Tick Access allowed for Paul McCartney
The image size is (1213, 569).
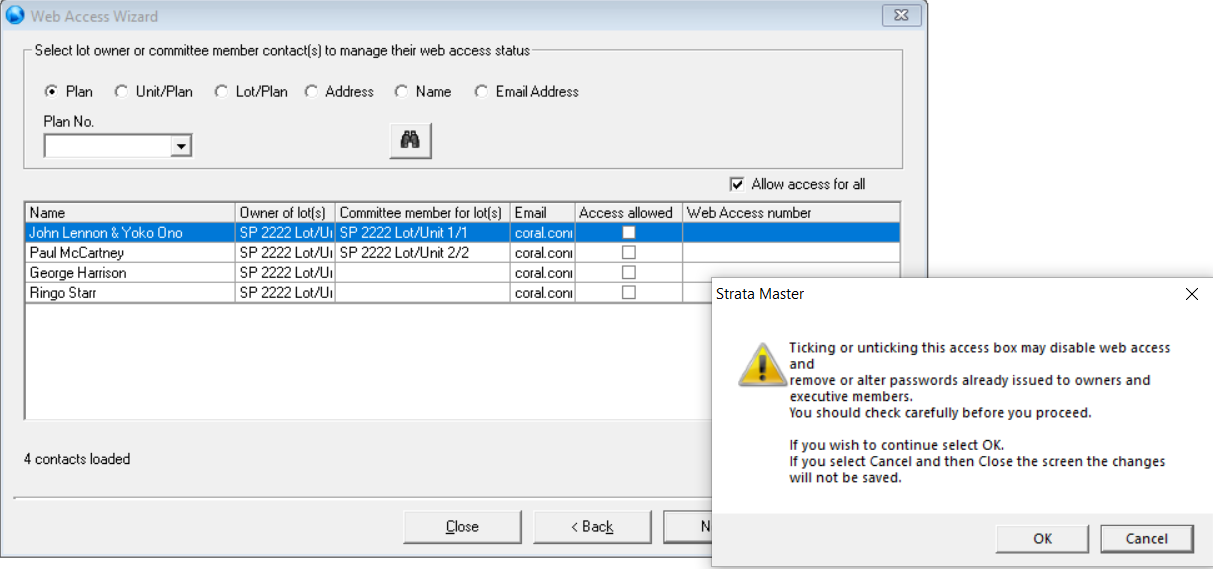click(629, 252)
